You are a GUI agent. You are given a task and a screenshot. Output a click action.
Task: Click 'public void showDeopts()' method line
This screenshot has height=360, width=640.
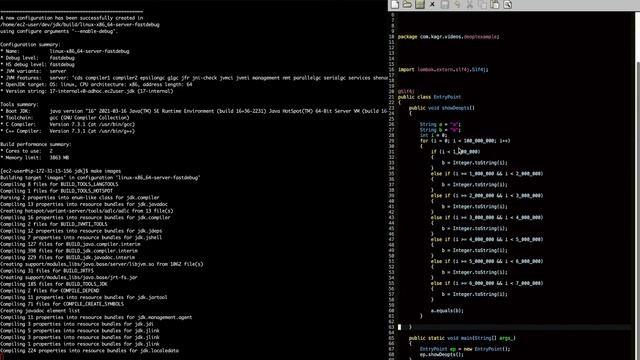[x=442, y=108]
